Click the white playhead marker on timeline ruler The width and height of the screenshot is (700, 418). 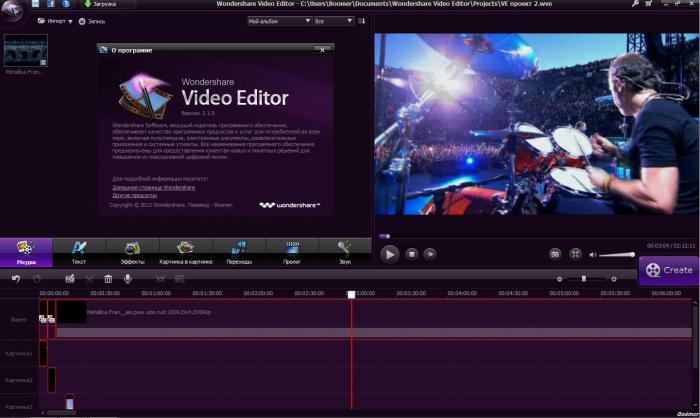pos(351,294)
